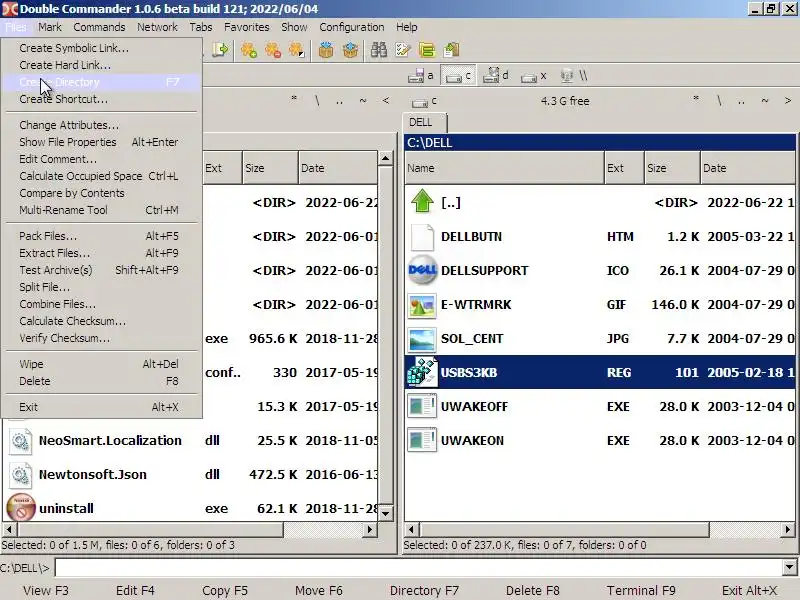Click the Copy F5 button
This screenshot has height=600, width=800.
pyautogui.click(x=224, y=590)
